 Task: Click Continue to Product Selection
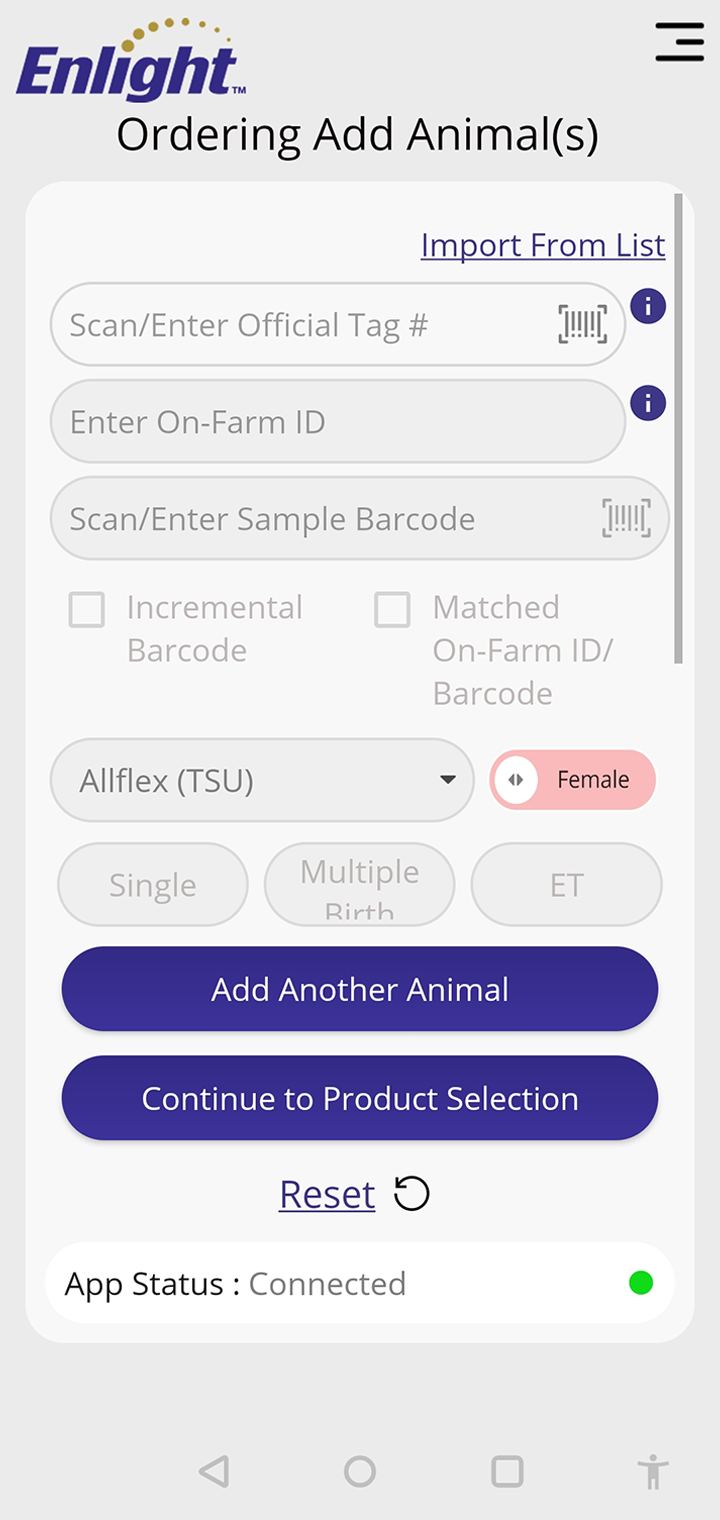click(x=360, y=1098)
